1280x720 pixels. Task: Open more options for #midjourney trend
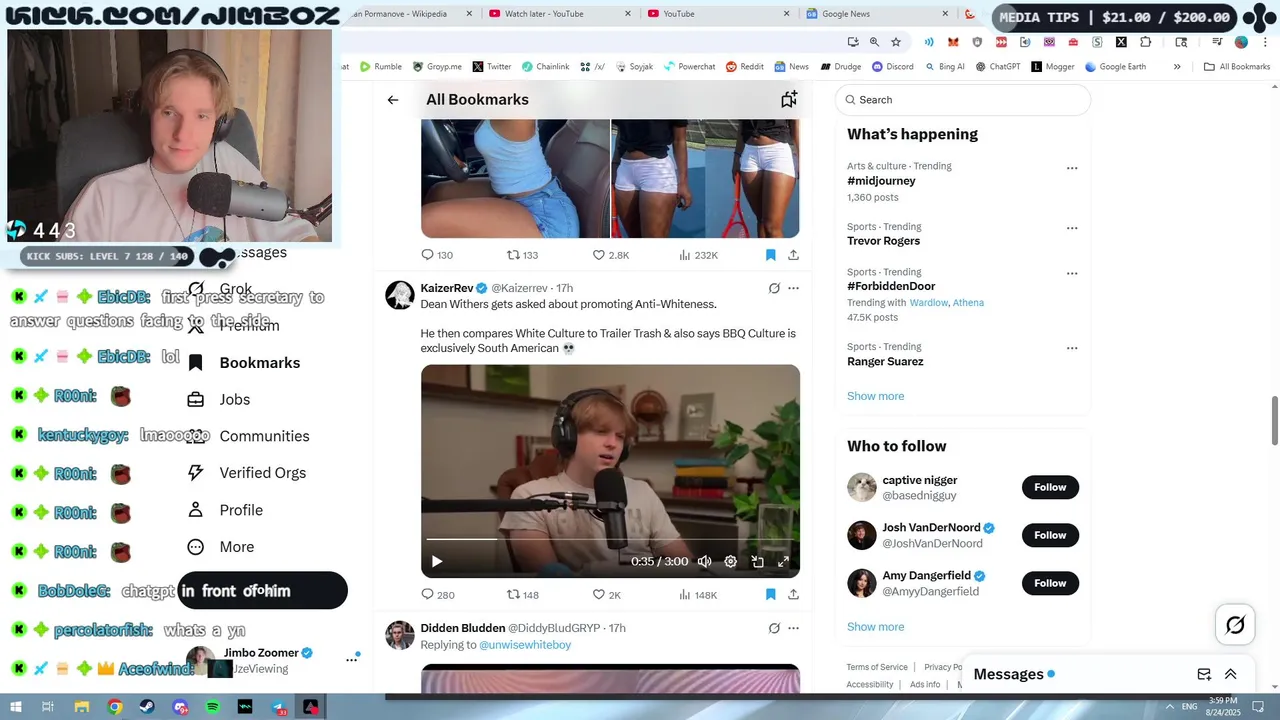pyautogui.click(x=1072, y=168)
